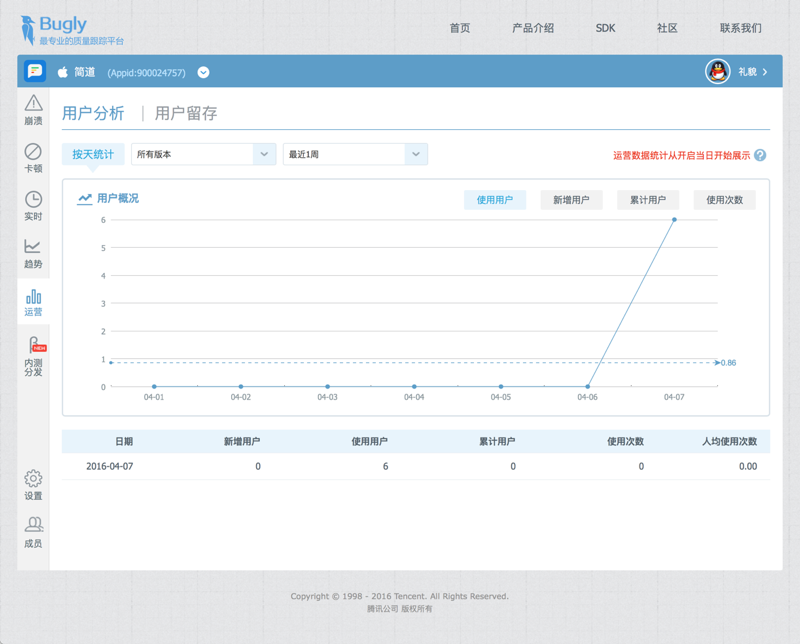Viewport: 800px width, 644px height.
Task: Show 新增用户 series in chart
Action: (571, 200)
